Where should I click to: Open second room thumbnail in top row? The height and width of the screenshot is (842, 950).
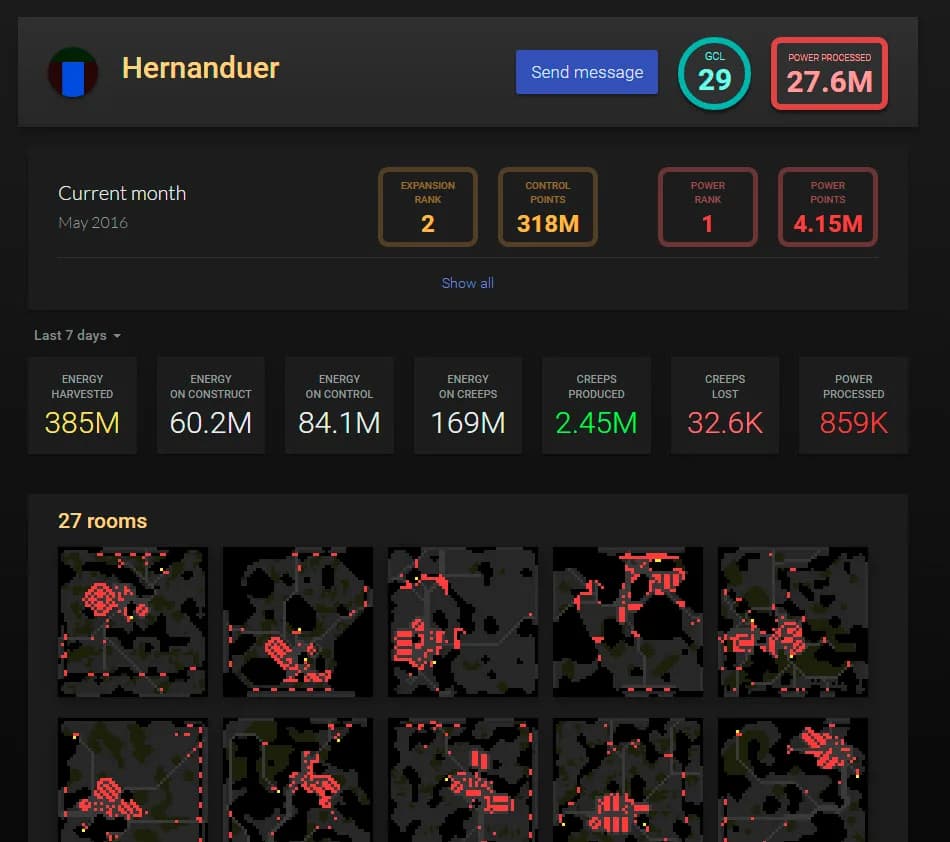click(x=298, y=622)
